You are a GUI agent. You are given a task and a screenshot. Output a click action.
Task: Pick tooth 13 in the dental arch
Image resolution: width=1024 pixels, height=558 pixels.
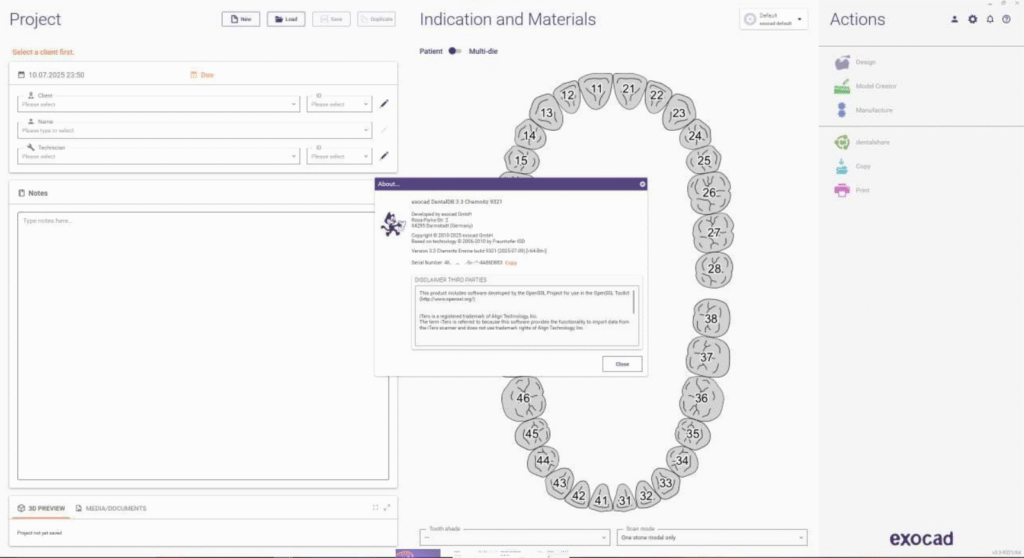pos(546,113)
